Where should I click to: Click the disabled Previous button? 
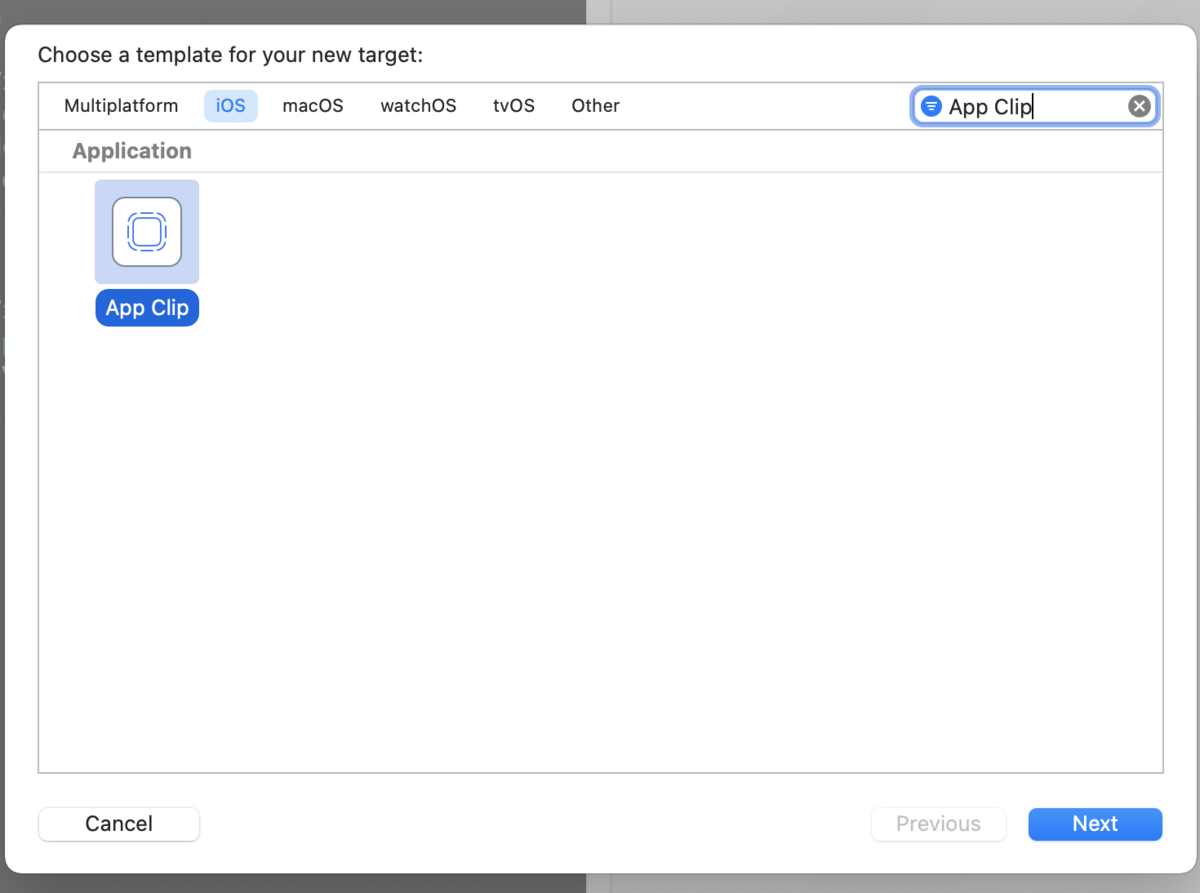tap(938, 823)
